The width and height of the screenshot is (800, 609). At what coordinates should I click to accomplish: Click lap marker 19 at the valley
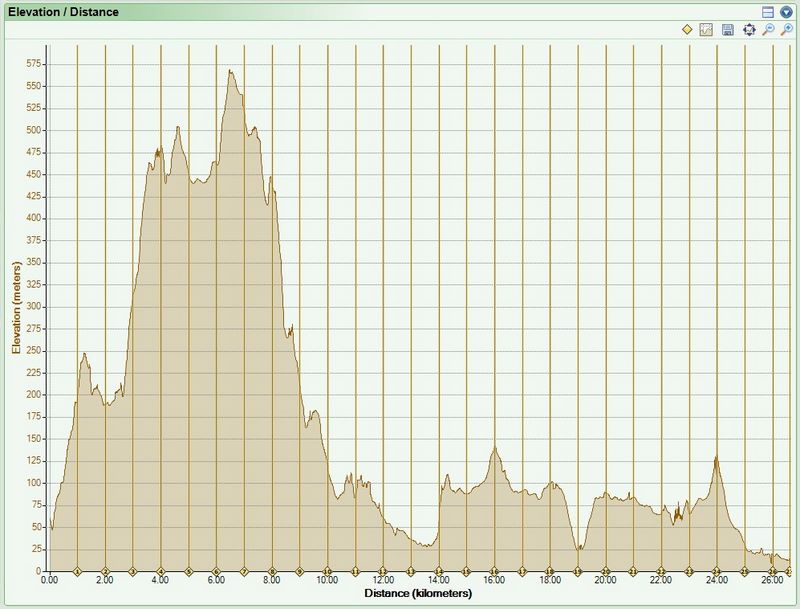click(x=578, y=571)
